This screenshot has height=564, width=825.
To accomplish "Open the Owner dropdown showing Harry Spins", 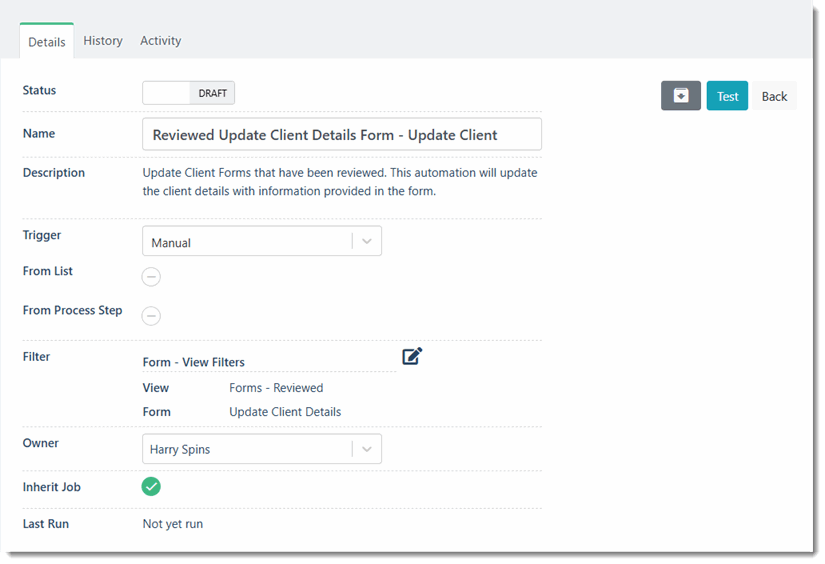I will 262,449.
